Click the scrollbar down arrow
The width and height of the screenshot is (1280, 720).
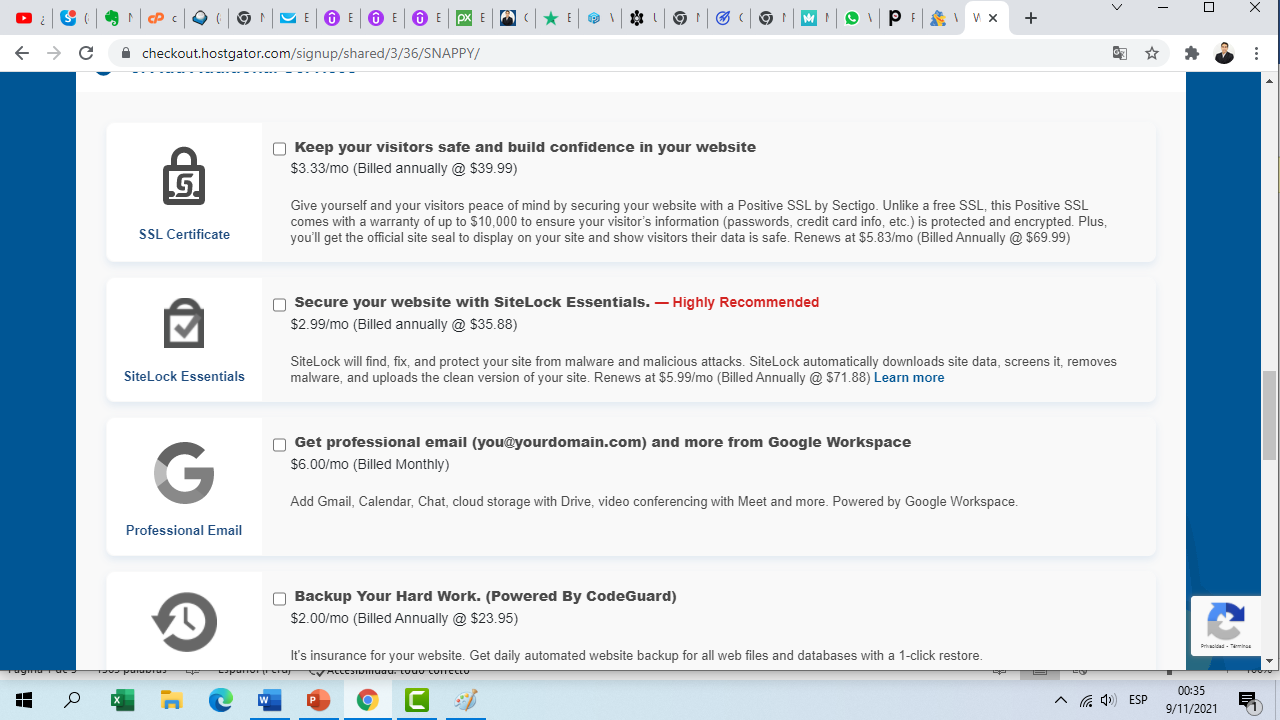1270,661
